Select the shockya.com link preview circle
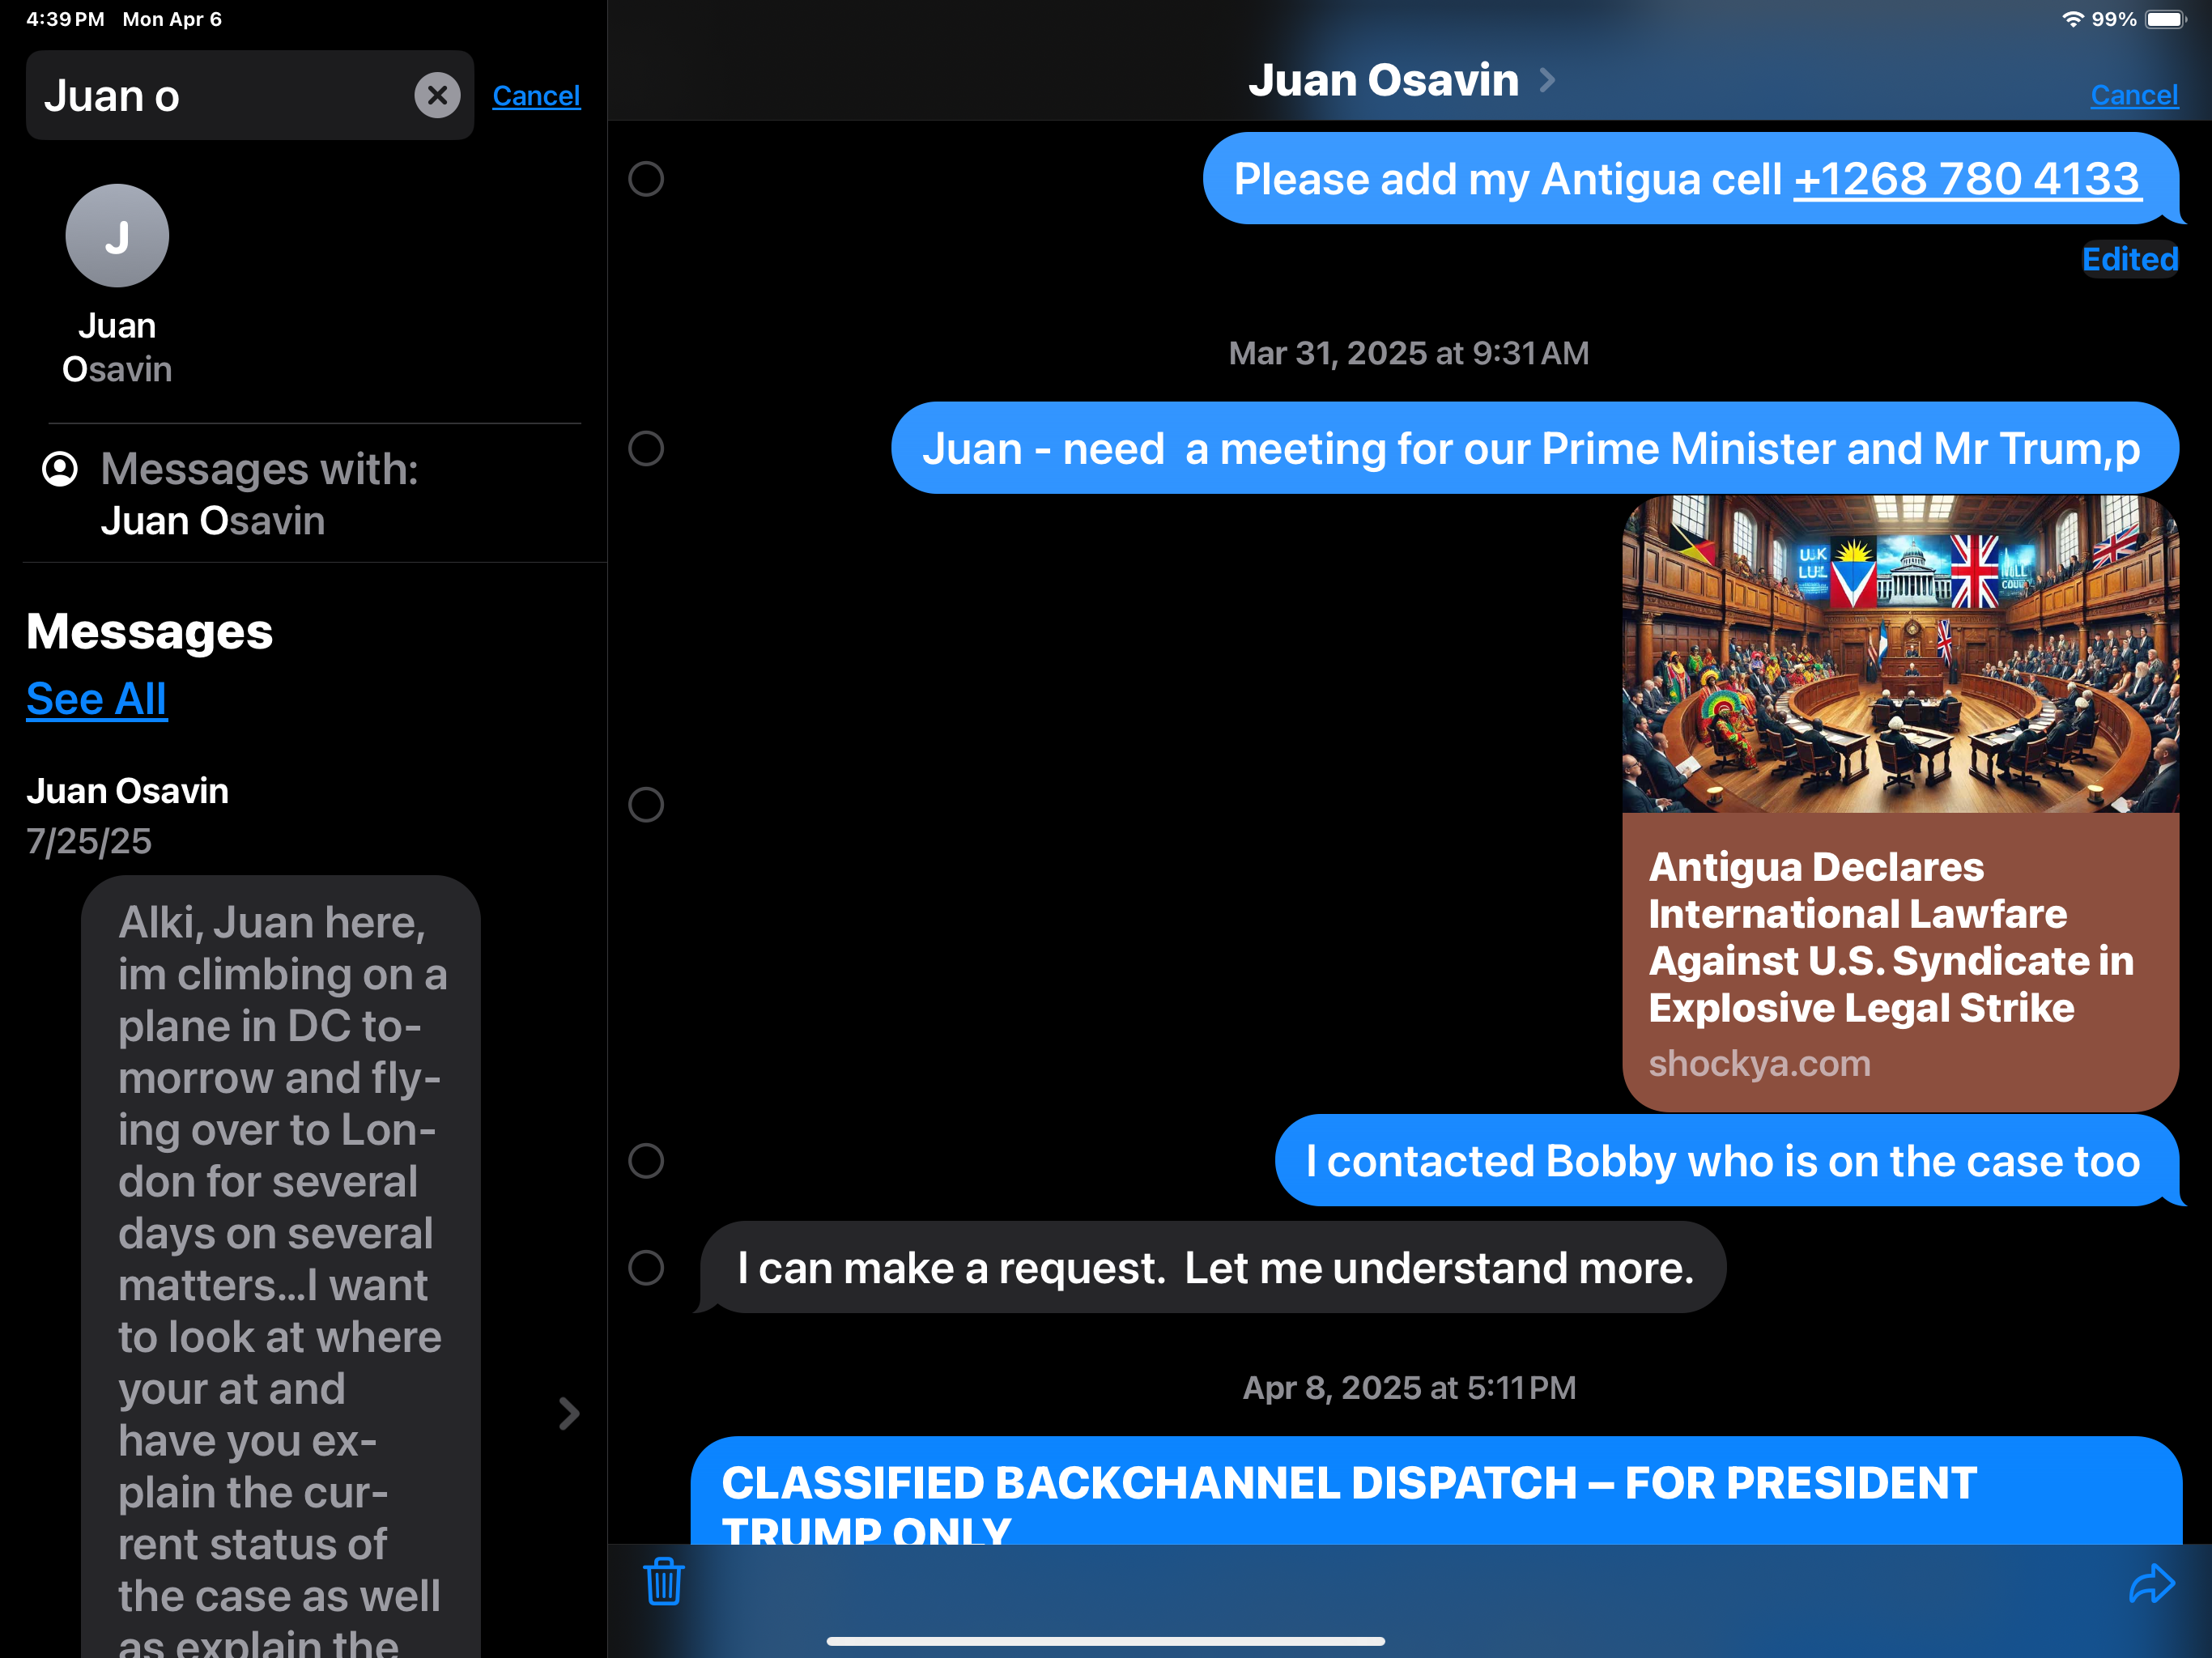The height and width of the screenshot is (1658, 2212). pyautogui.click(x=646, y=804)
